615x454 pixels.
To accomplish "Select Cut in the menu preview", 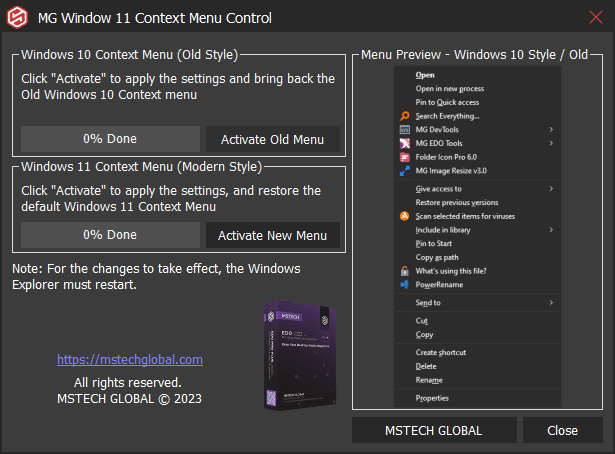I will click(x=422, y=321).
